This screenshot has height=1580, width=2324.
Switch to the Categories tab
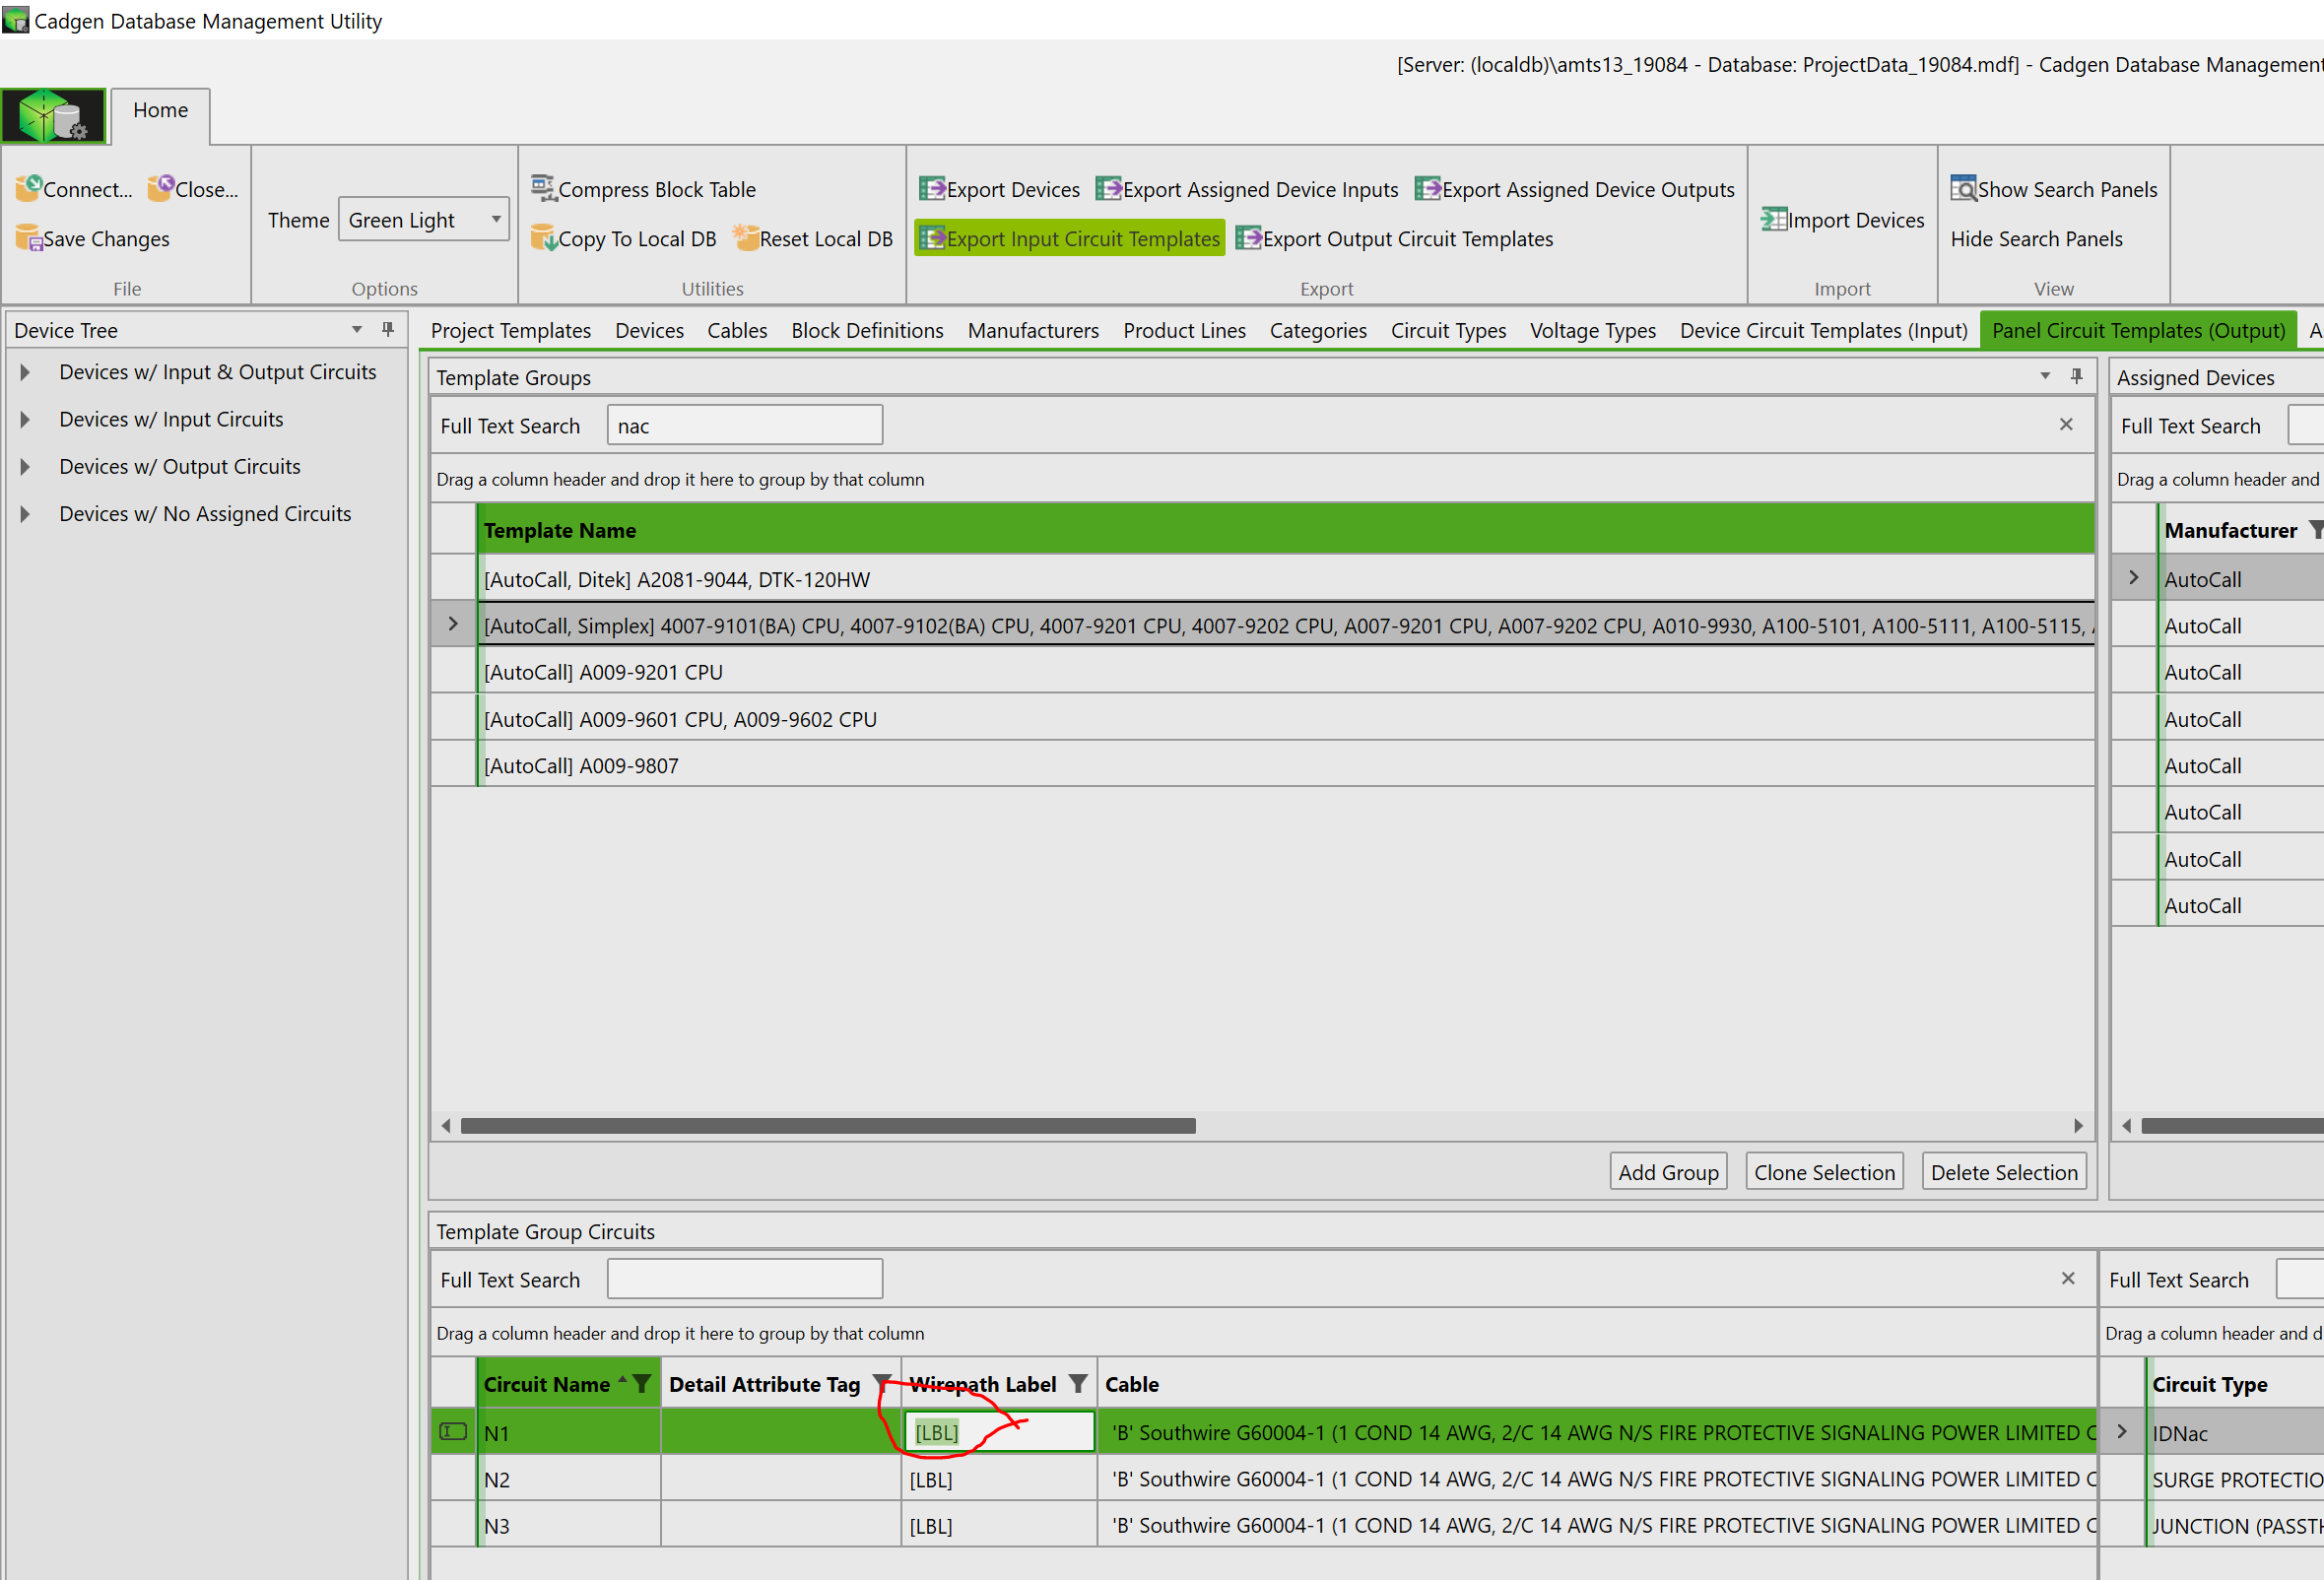tap(1318, 330)
